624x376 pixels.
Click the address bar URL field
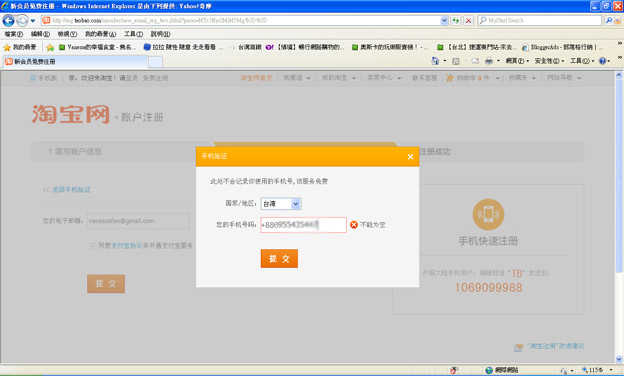[241, 20]
